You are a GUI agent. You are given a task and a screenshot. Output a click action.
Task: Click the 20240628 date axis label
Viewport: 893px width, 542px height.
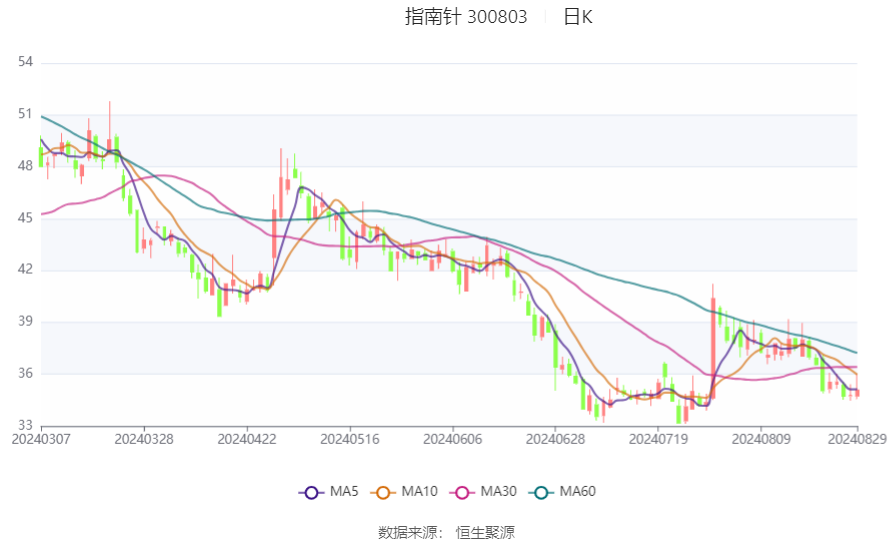pos(555,440)
